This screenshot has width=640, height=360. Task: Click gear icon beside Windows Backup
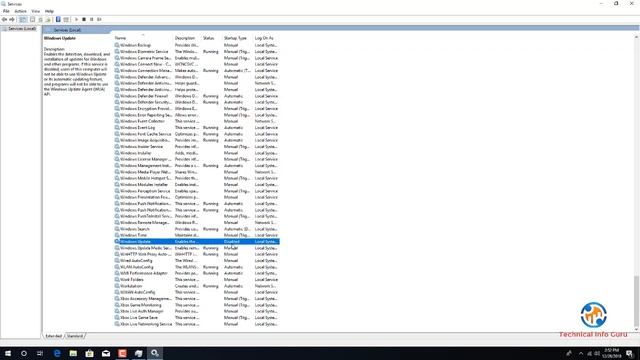click(117, 45)
